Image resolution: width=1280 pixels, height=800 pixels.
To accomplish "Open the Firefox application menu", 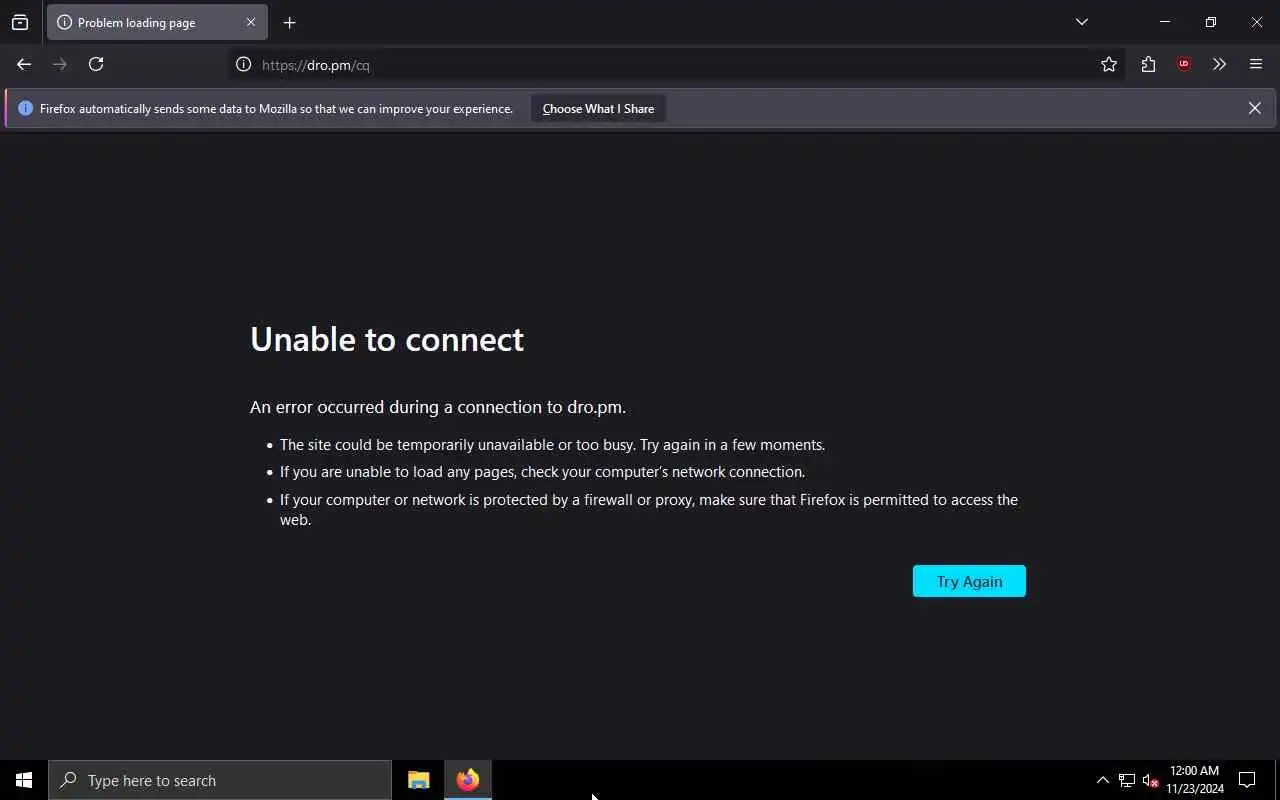I will point(1256,64).
